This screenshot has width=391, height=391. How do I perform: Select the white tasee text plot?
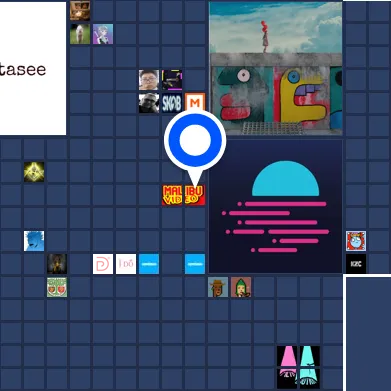(33, 68)
